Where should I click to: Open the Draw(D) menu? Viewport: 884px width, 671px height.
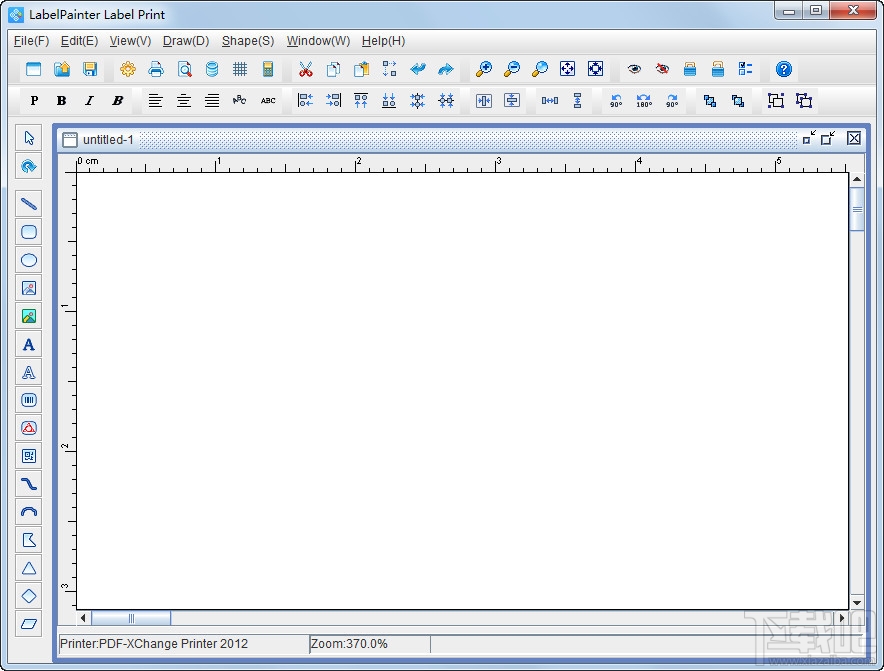pos(186,41)
